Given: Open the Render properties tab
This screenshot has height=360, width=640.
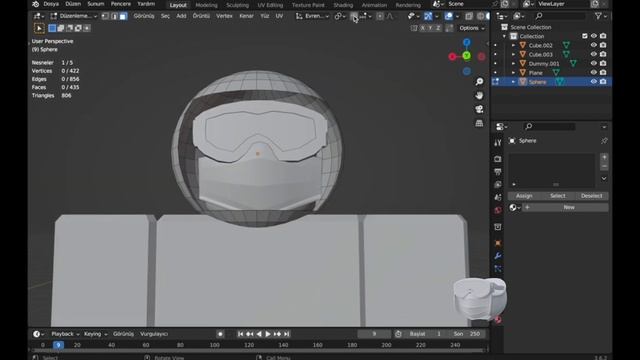Looking at the screenshot, I should tap(498, 159).
